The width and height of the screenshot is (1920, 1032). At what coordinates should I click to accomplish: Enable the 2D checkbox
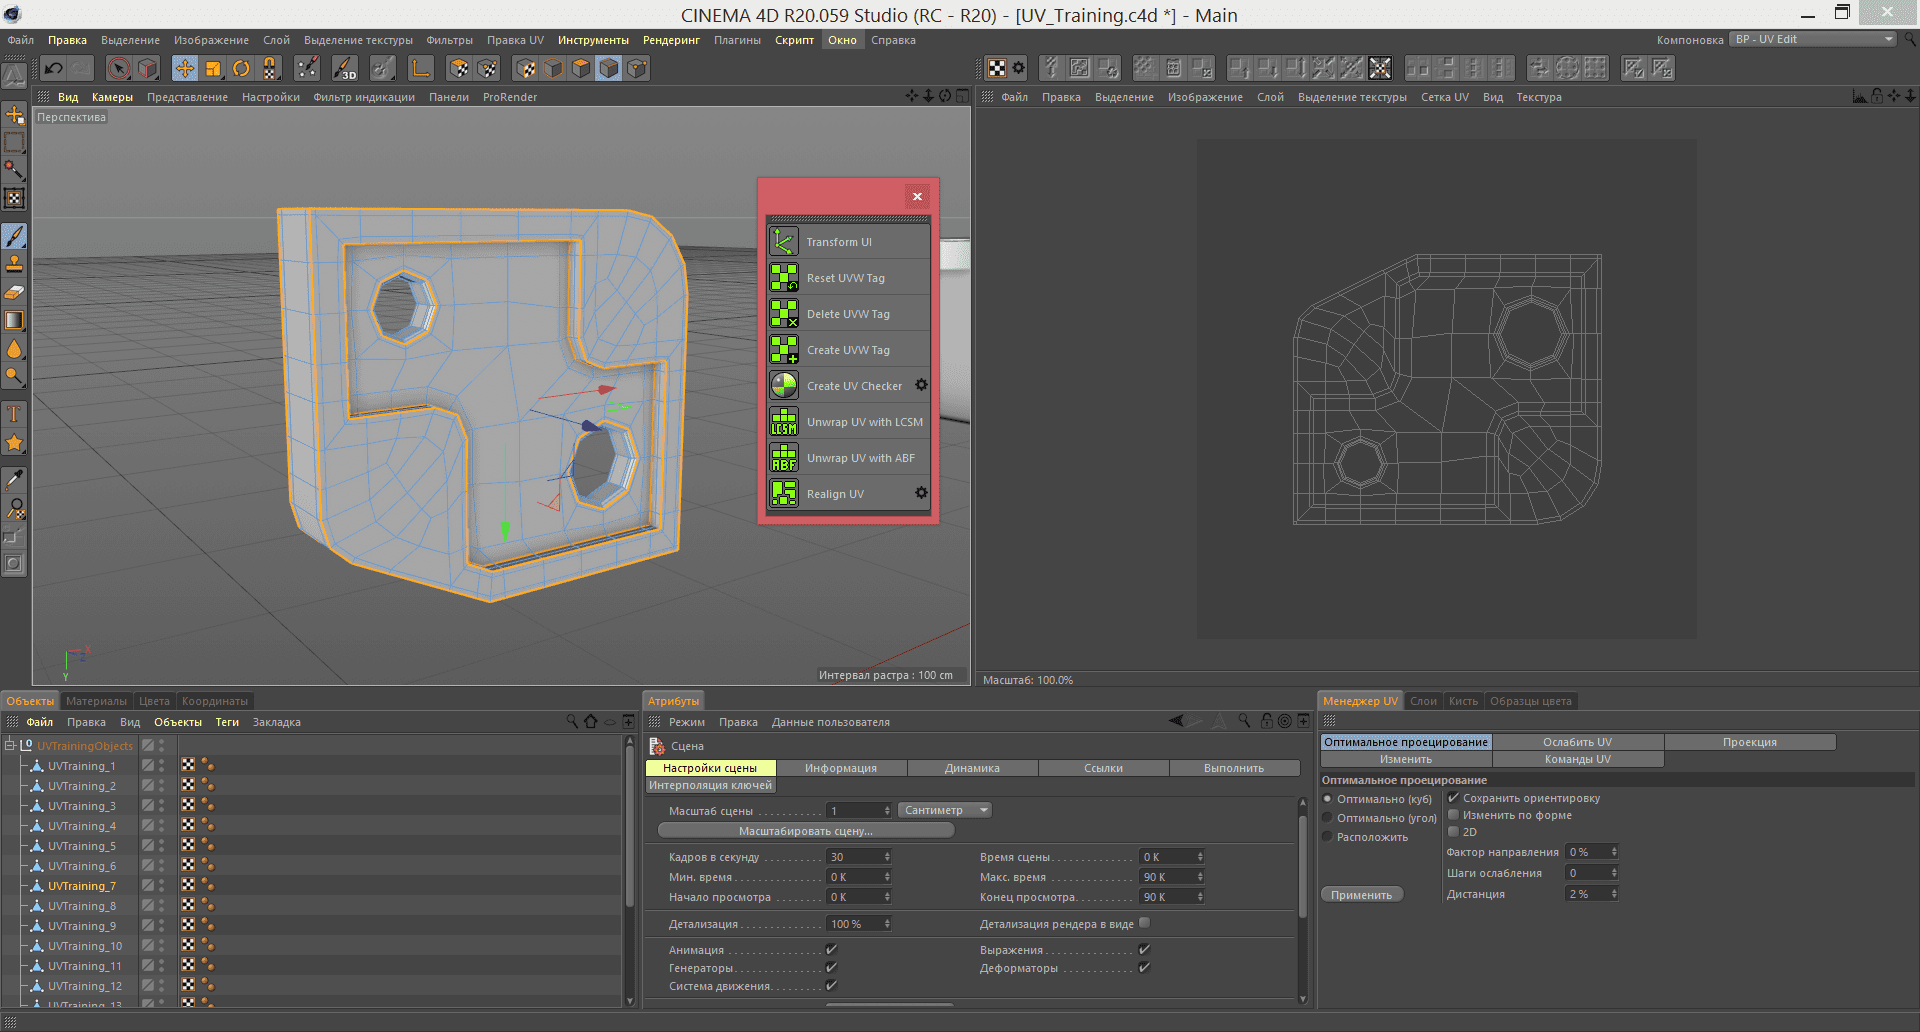click(x=1453, y=832)
